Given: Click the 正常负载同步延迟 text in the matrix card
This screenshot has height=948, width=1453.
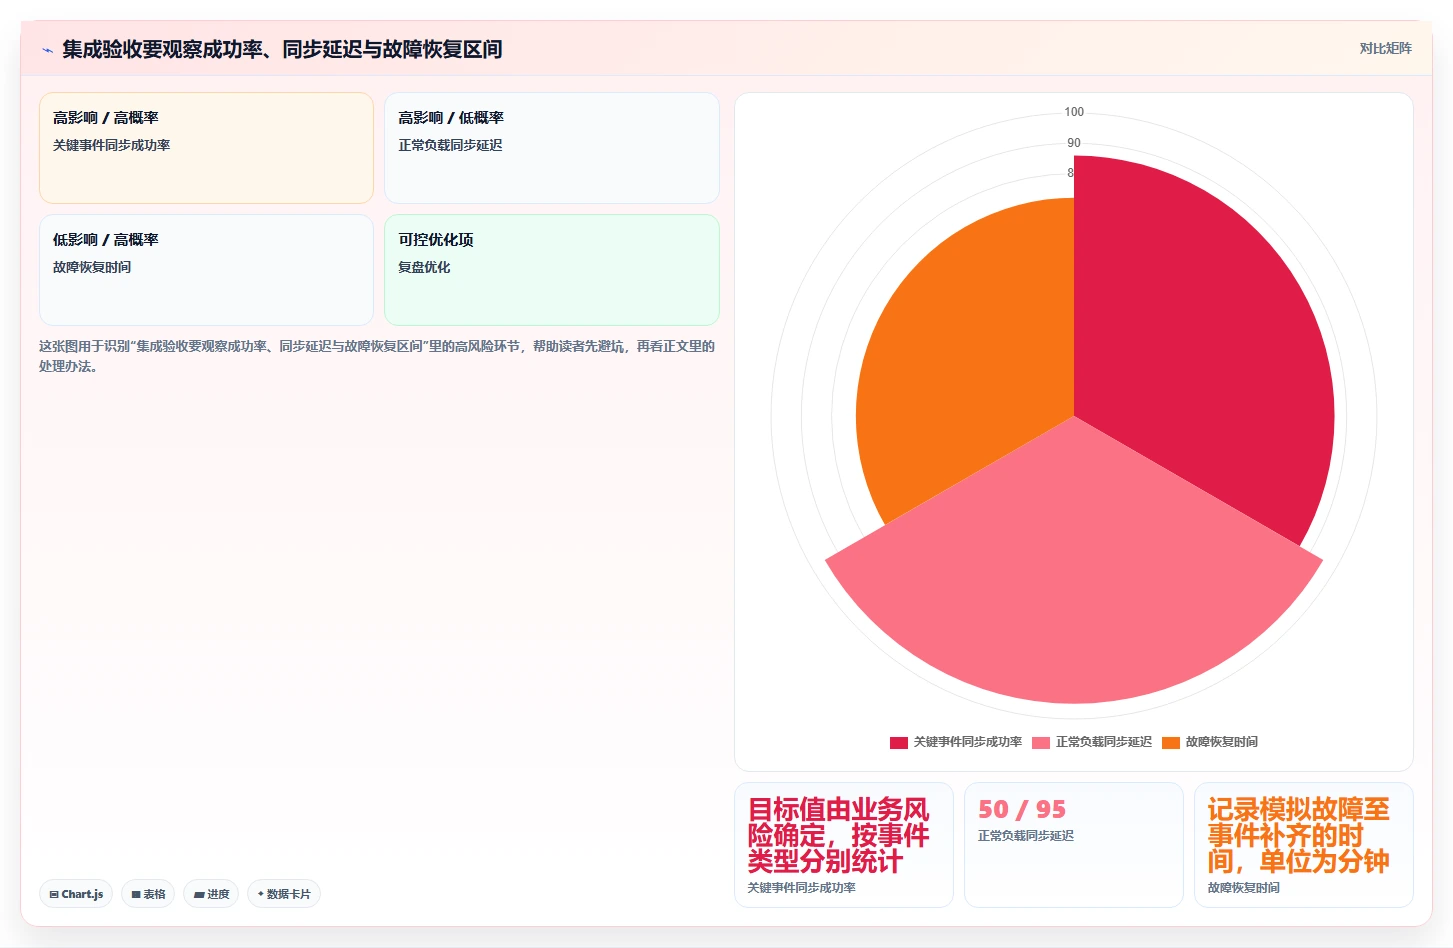Looking at the screenshot, I should (450, 145).
